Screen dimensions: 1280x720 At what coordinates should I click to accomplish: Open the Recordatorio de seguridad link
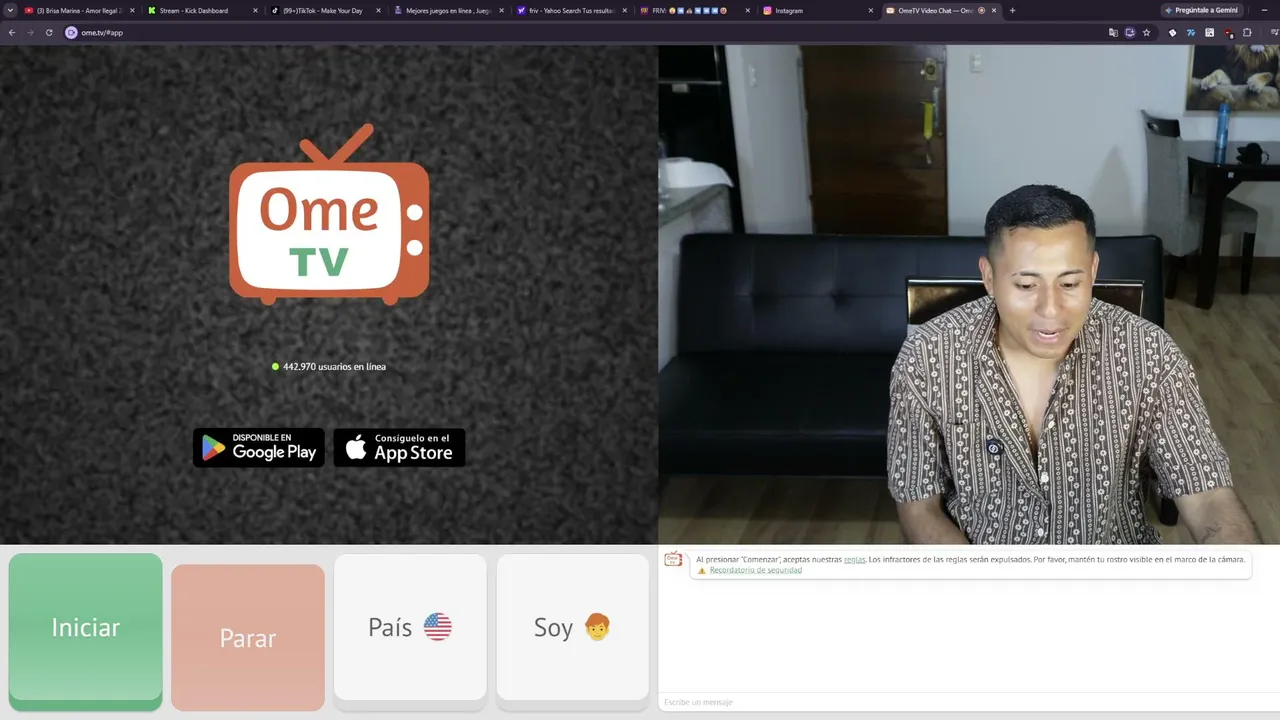[755, 570]
